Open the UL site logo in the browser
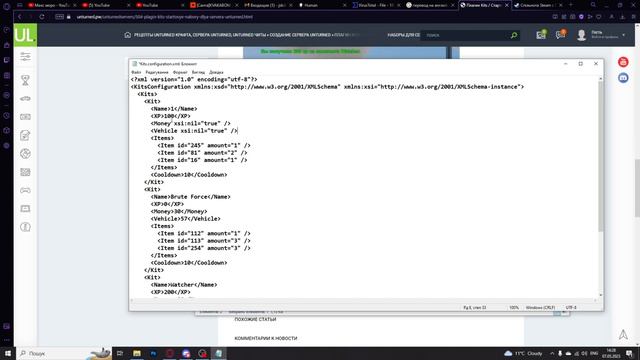640x360 pixels. click(25, 35)
